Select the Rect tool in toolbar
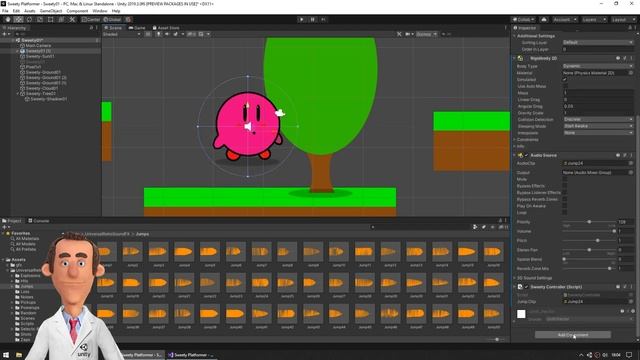The width and height of the screenshot is (640, 360). (x=51, y=19)
